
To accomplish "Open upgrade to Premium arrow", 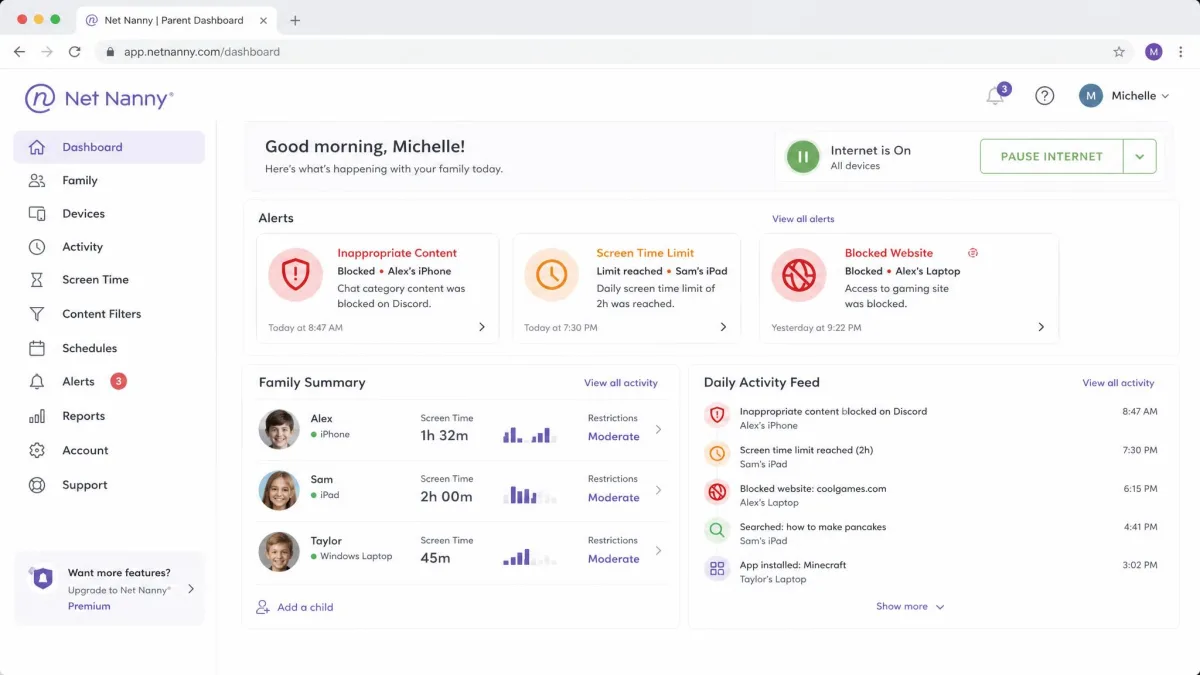I will point(191,589).
